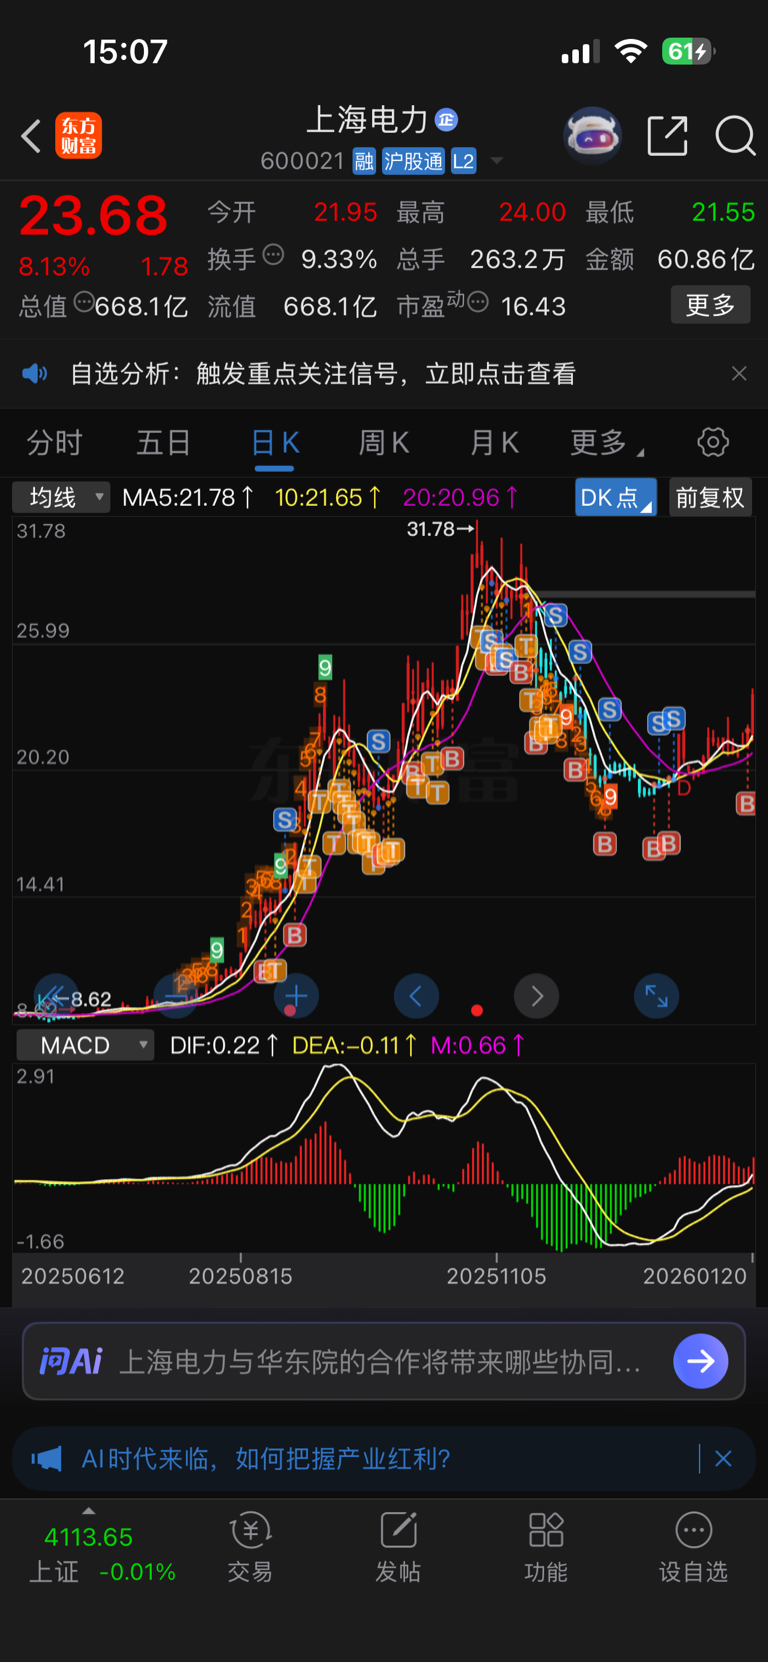Switch to 分时 chart tab
Viewport: 768px width, 1663px height.
point(54,443)
